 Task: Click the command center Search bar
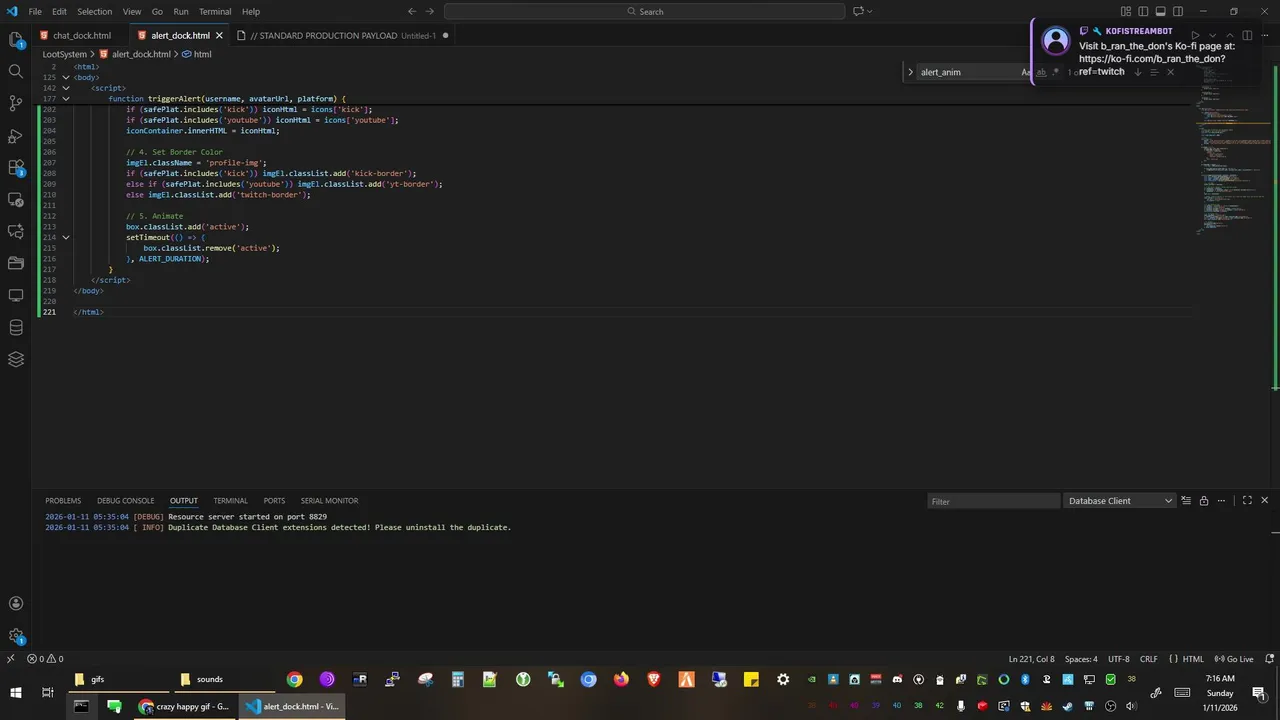(645, 11)
